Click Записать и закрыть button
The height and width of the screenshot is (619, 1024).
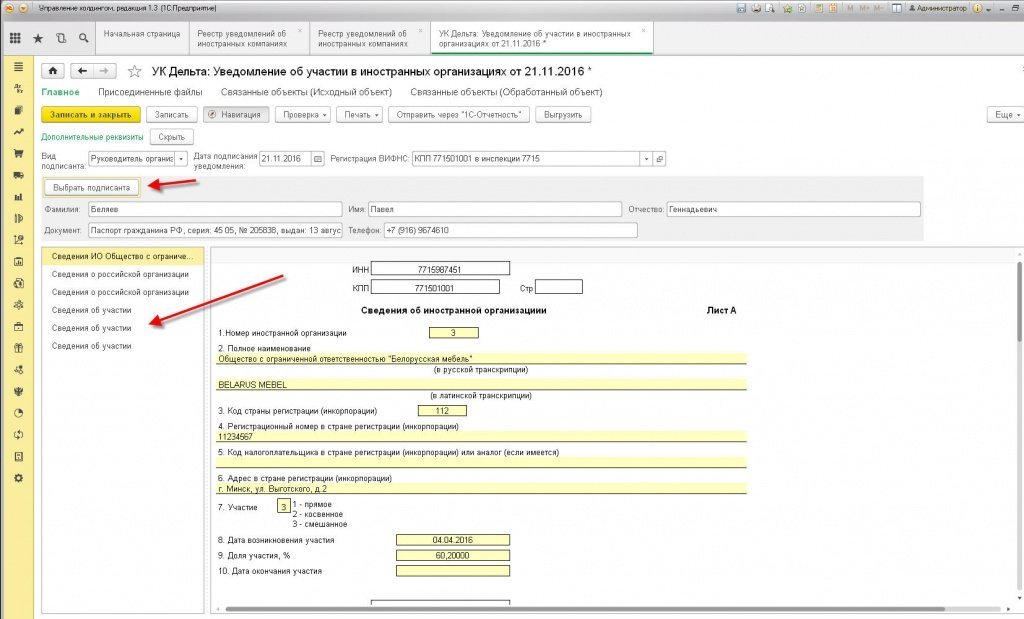tap(91, 114)
